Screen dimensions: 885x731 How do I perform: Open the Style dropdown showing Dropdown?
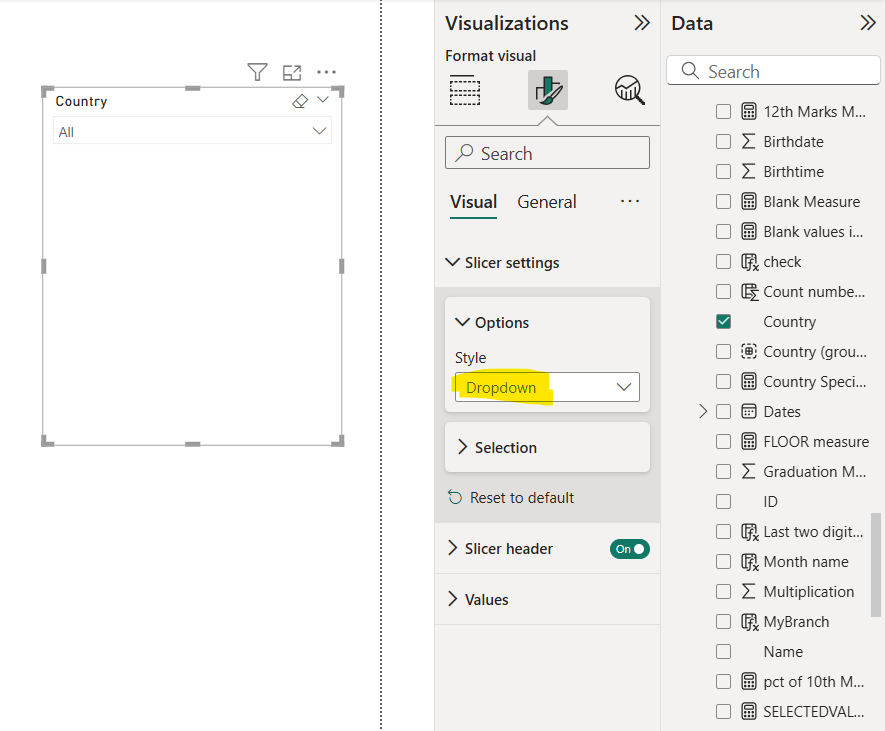click(x=546, y=387)
